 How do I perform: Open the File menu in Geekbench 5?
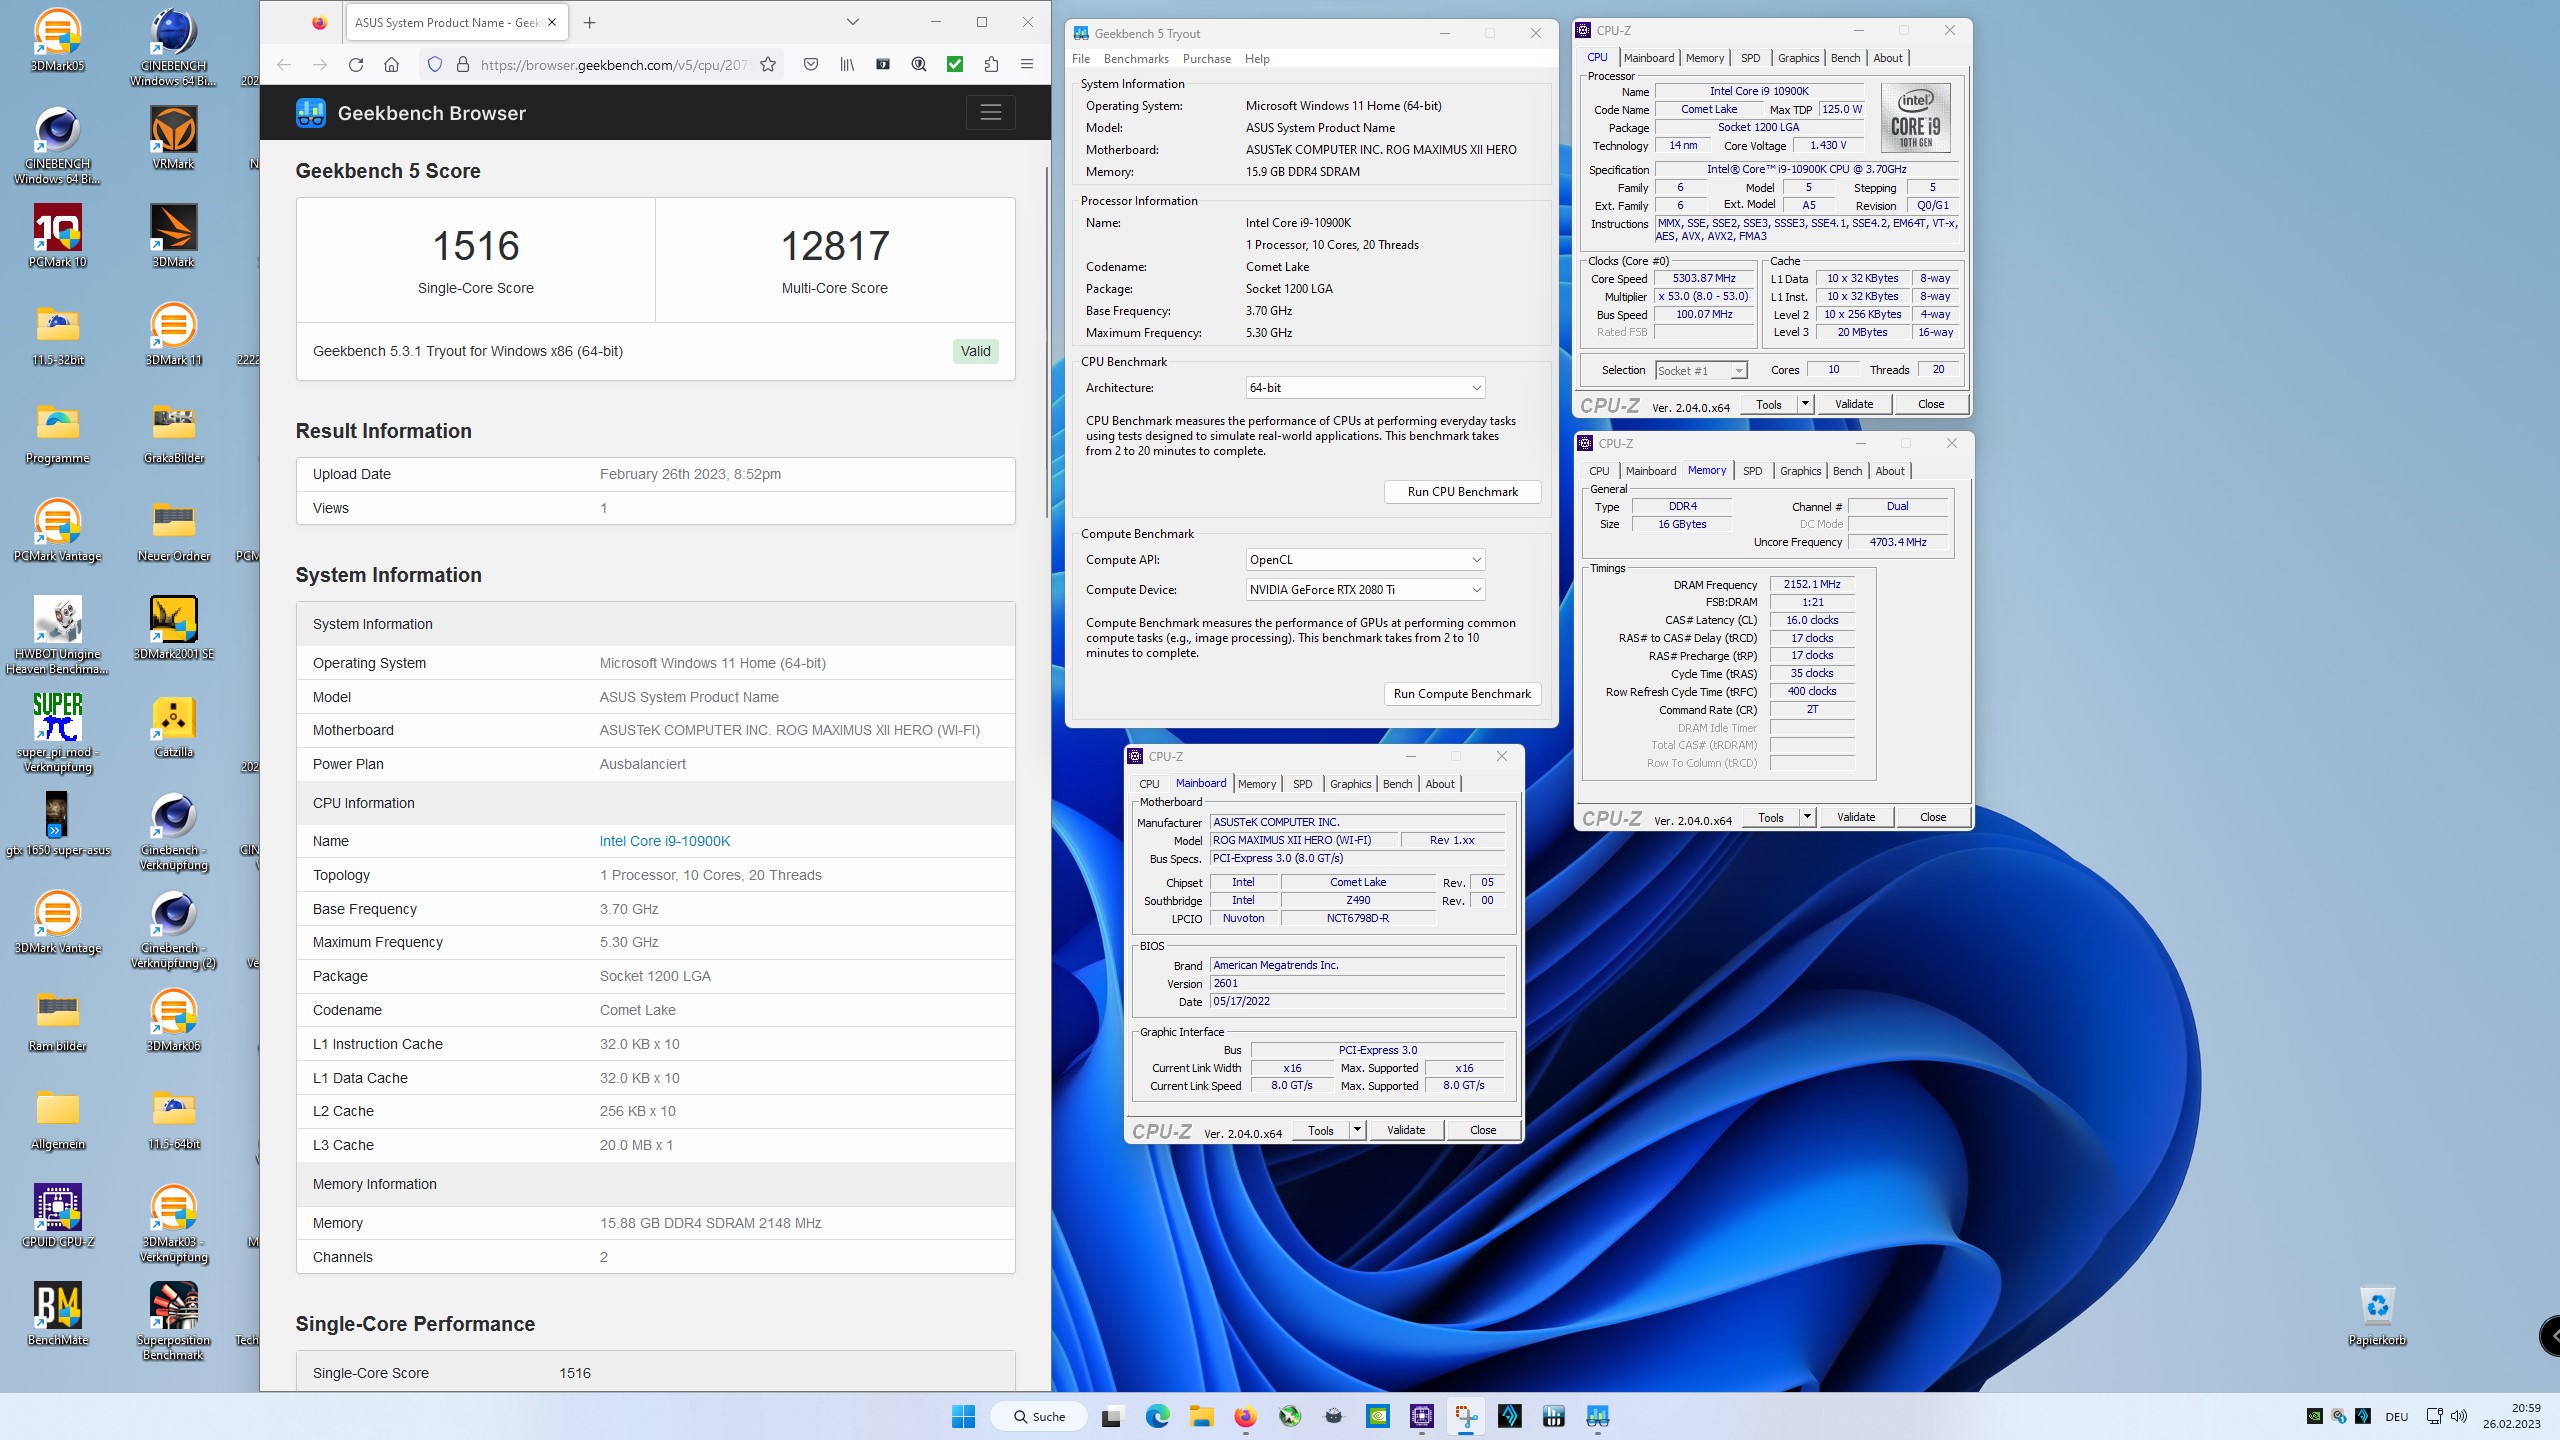point(1081,59)
